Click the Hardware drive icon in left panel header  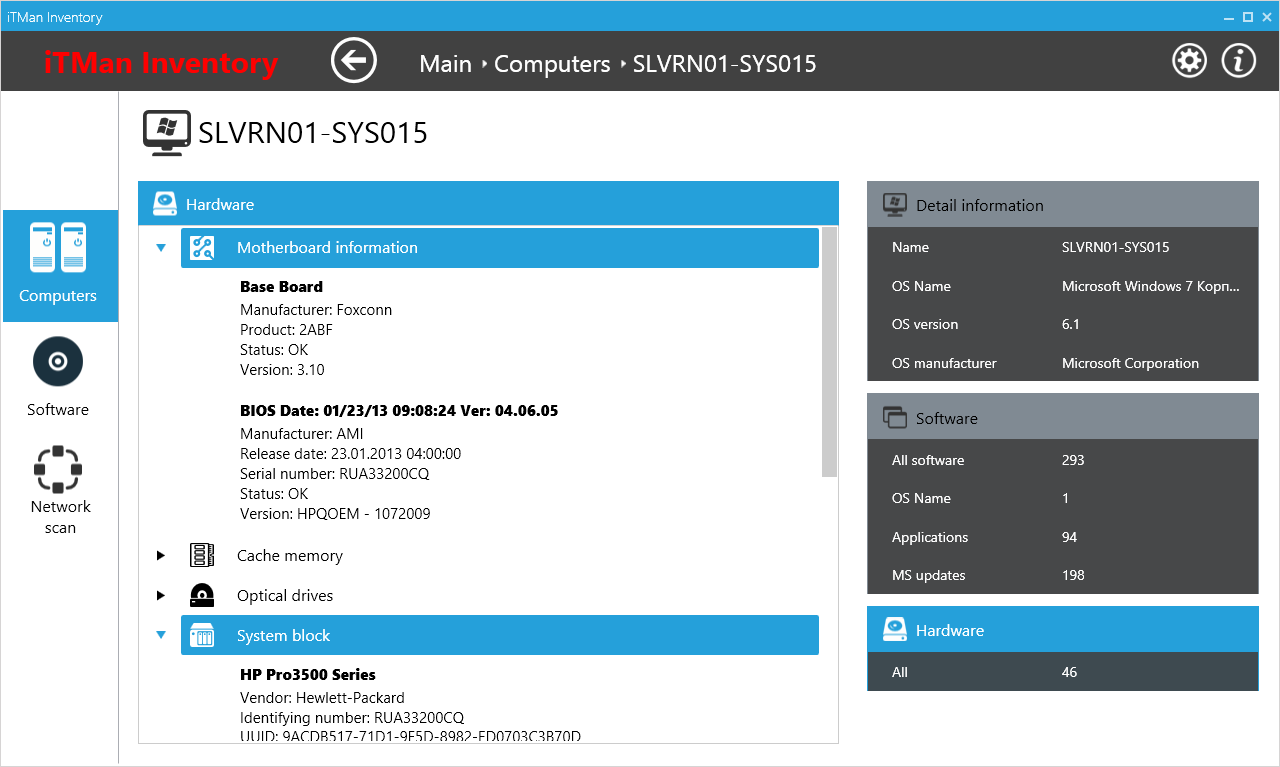[x=165, y=204]
